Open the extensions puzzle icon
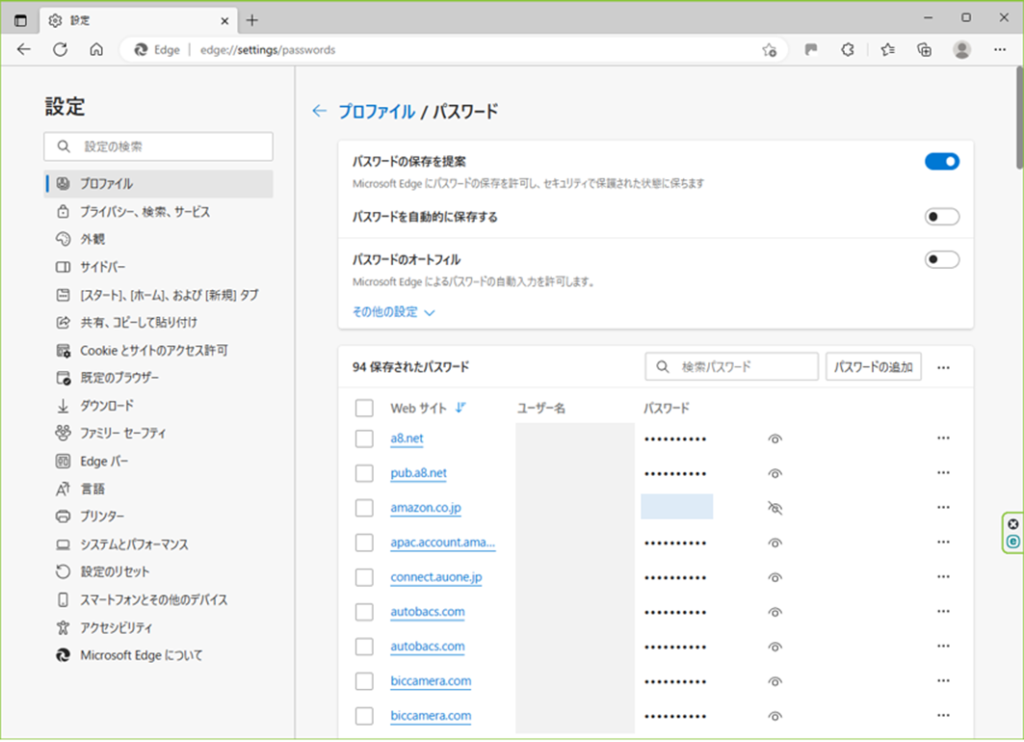The image size is (1024, 742). point(848,50)
